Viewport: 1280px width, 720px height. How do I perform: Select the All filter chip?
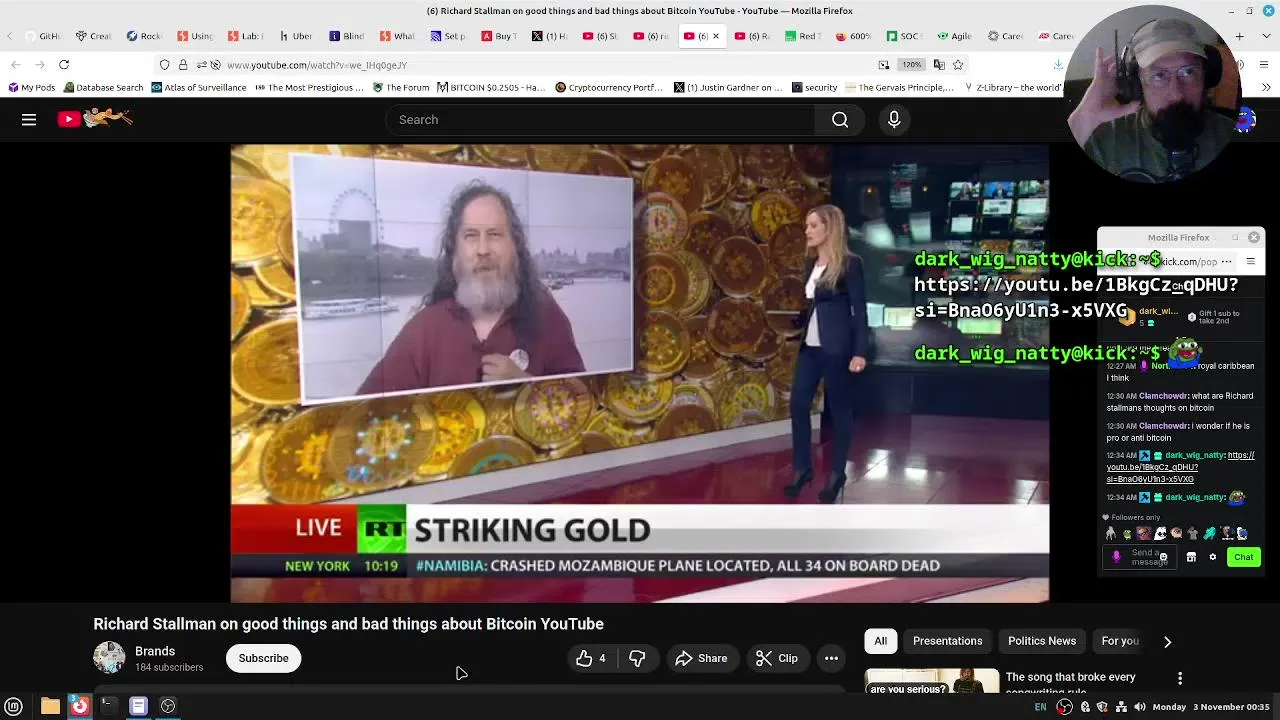880,641
